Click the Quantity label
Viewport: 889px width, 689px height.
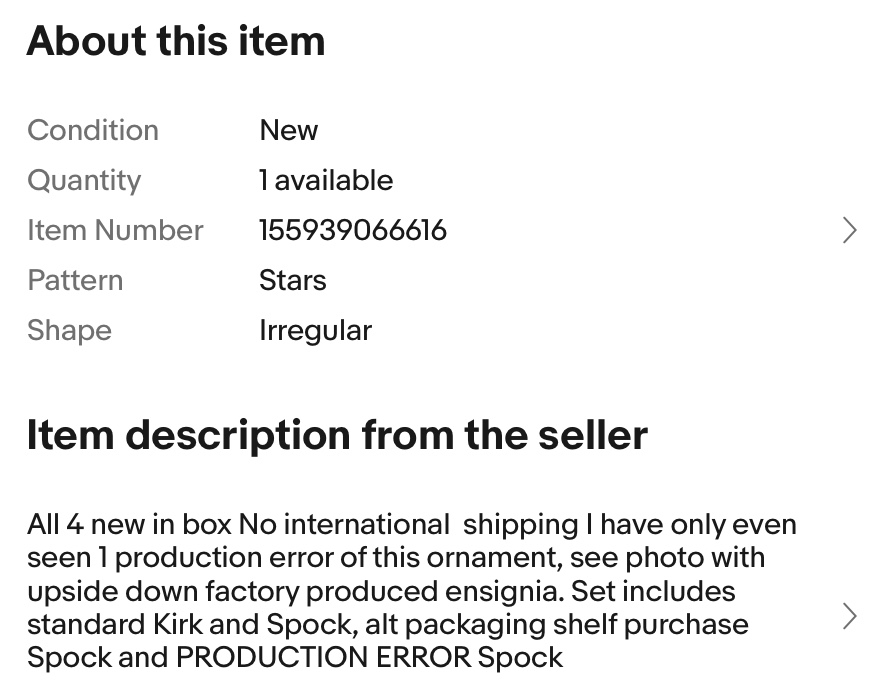(84, 180)
